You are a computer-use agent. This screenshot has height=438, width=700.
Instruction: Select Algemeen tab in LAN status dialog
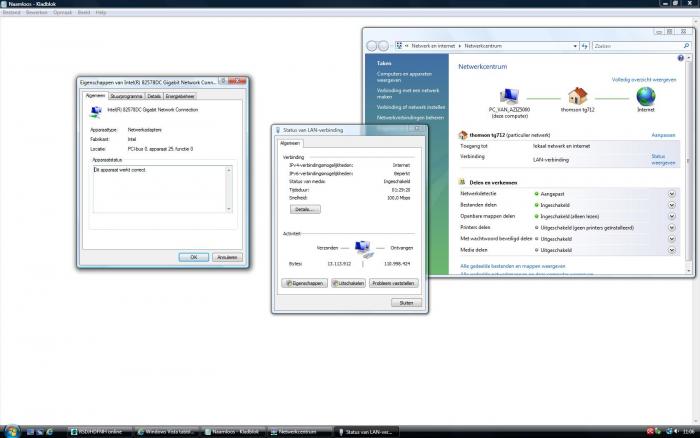290,143
